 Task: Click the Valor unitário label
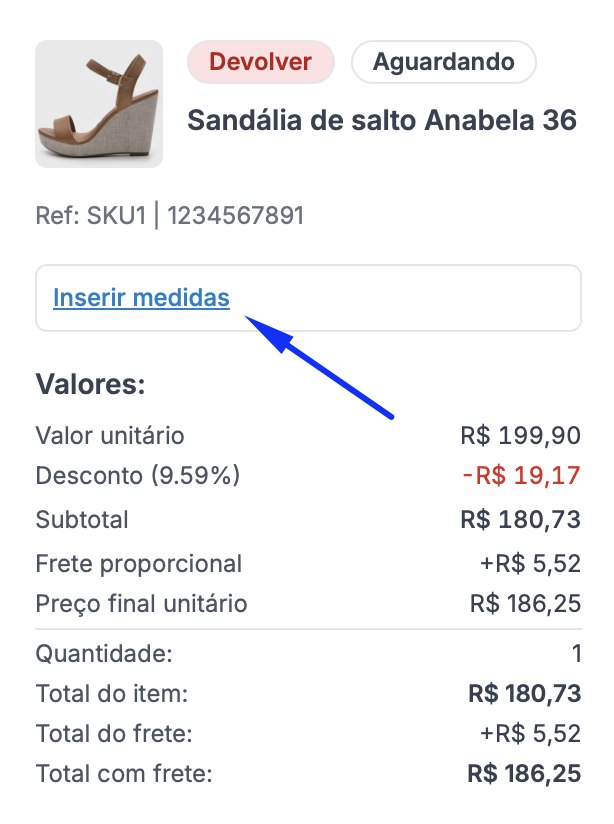pyautogui.click(x=110, y=436)
